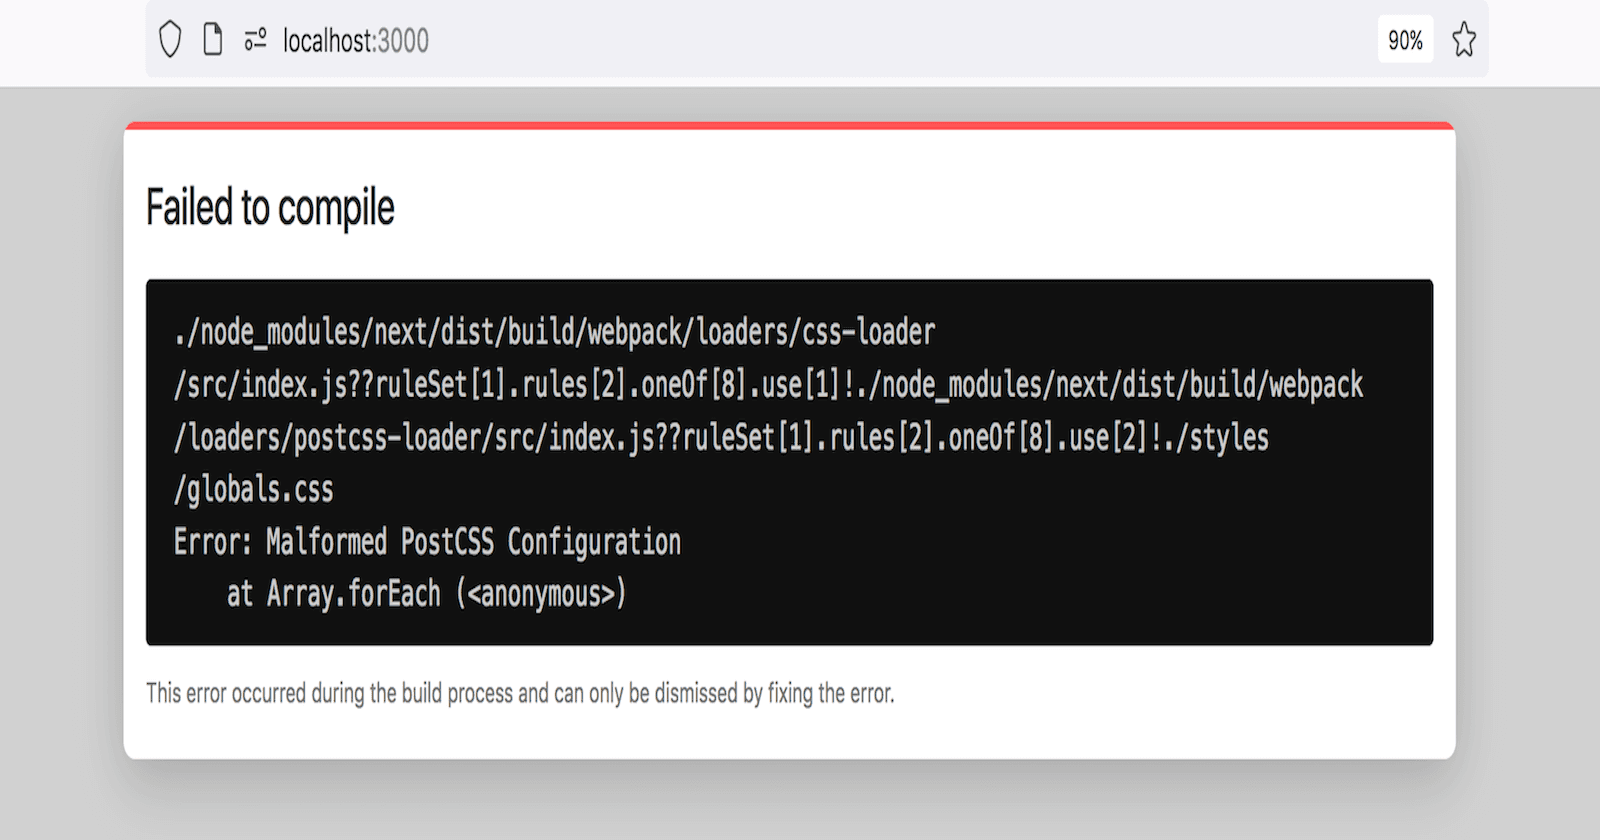Select the "/globals.css" file line
This screenshot has width=1600, height=840.
coord(253,490)
